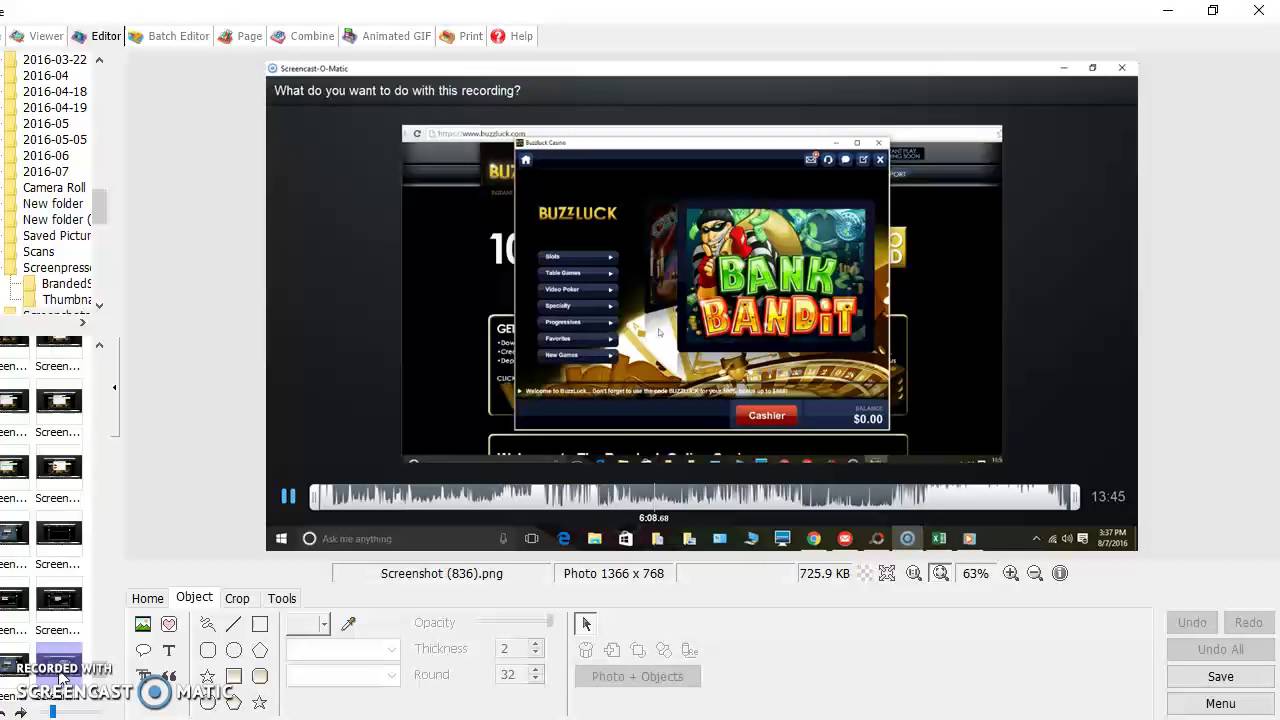1280x720 pixels.
Task: Pick a color with the eyedropper
Action: click(x=348, y=624)
